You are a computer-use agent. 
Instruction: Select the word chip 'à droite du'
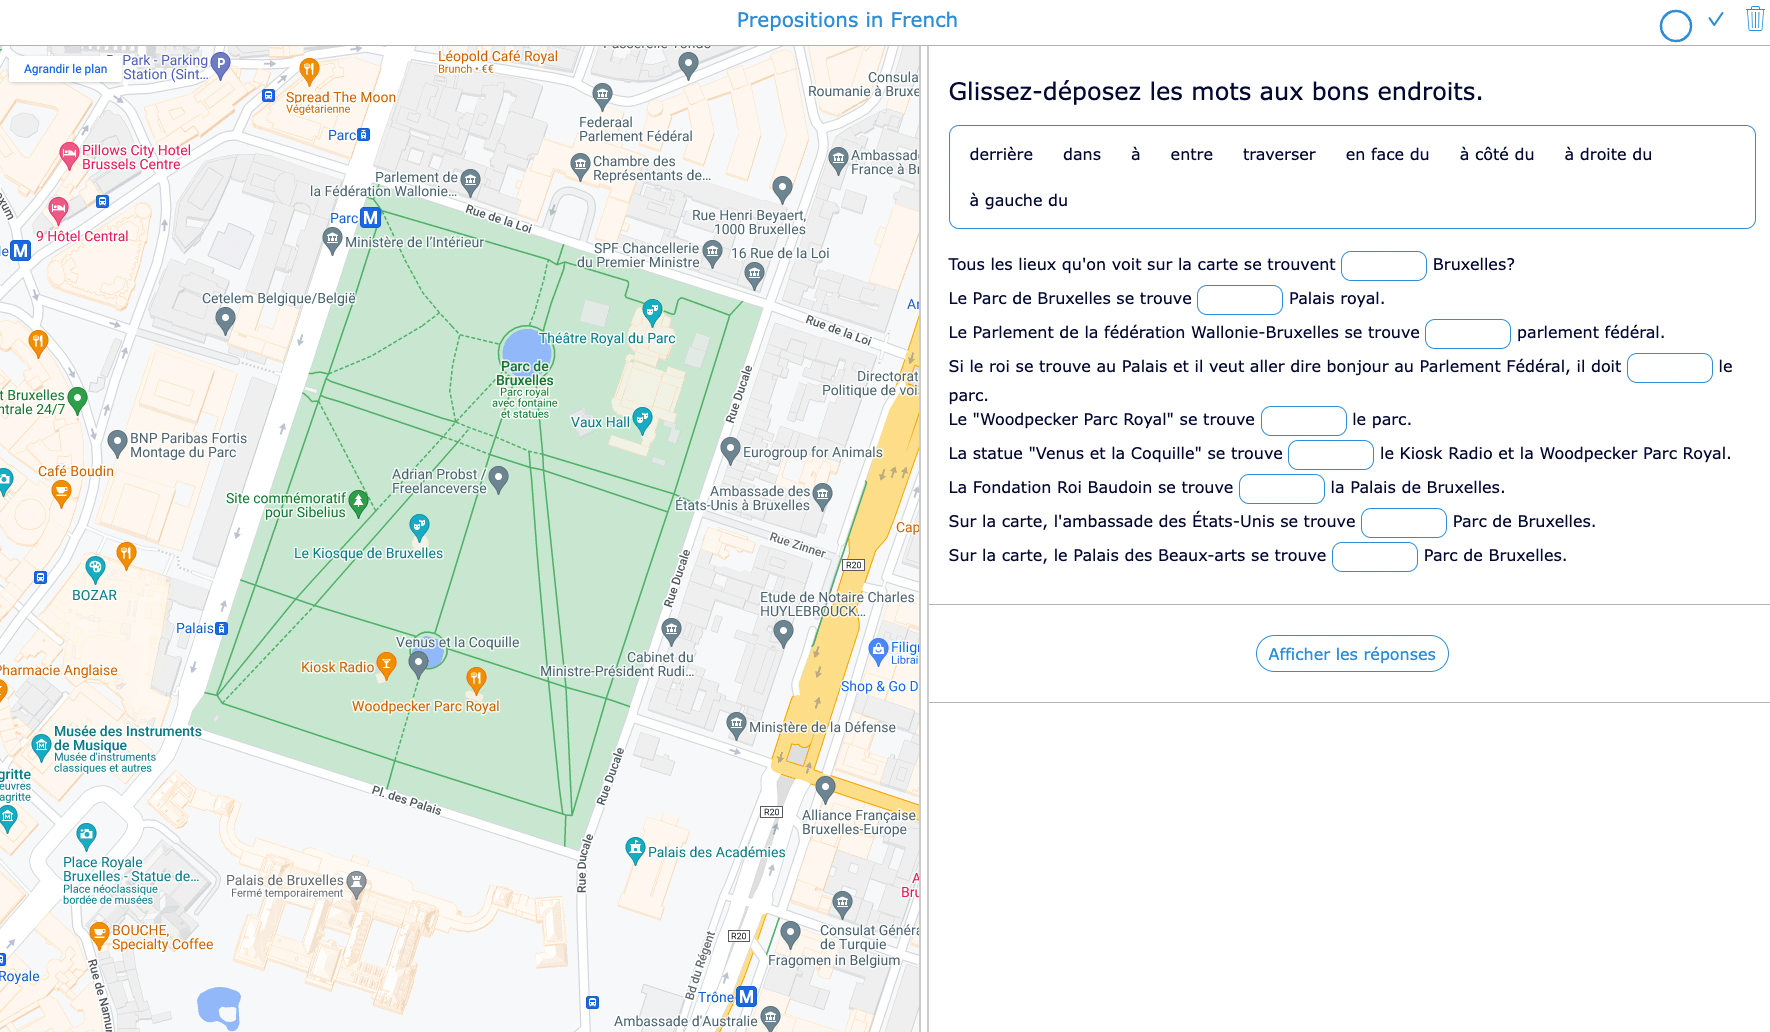[1608, 154]
